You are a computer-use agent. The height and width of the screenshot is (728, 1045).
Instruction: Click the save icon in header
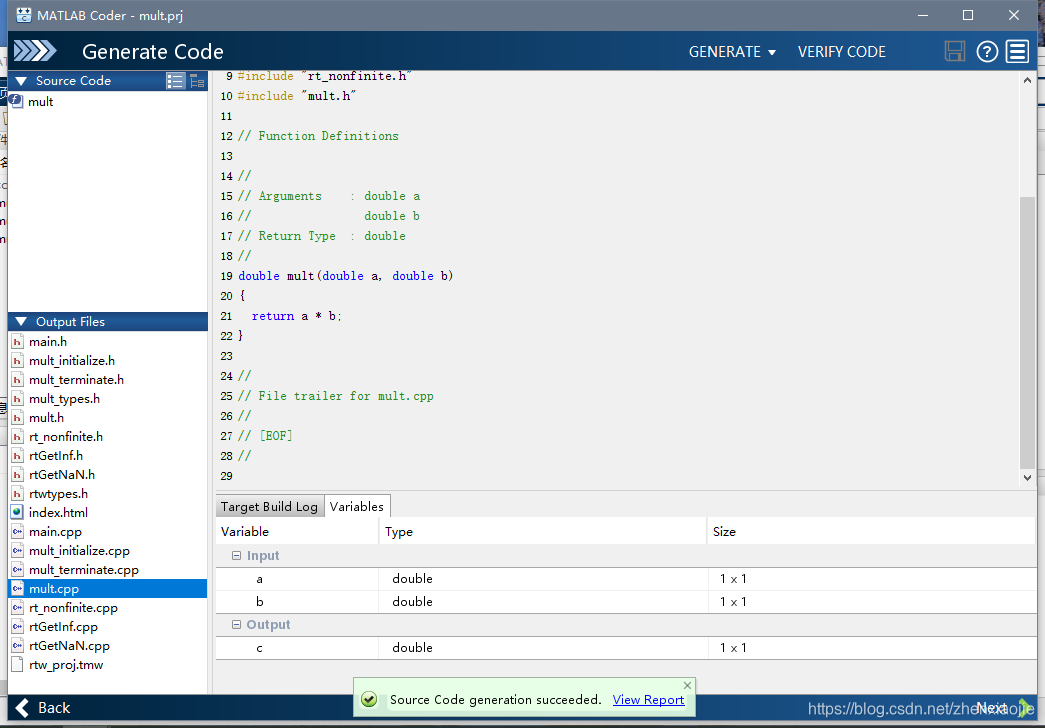[954, 51]
